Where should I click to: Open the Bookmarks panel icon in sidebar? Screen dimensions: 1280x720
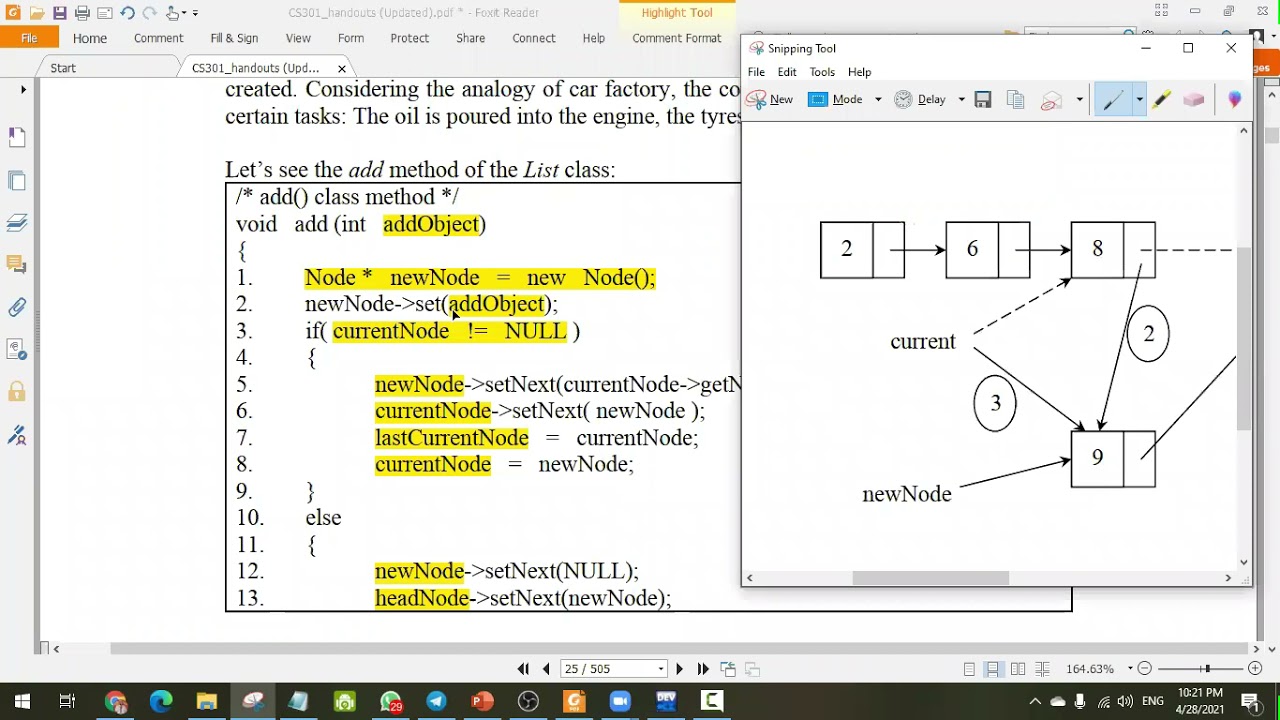coord(17,138)
